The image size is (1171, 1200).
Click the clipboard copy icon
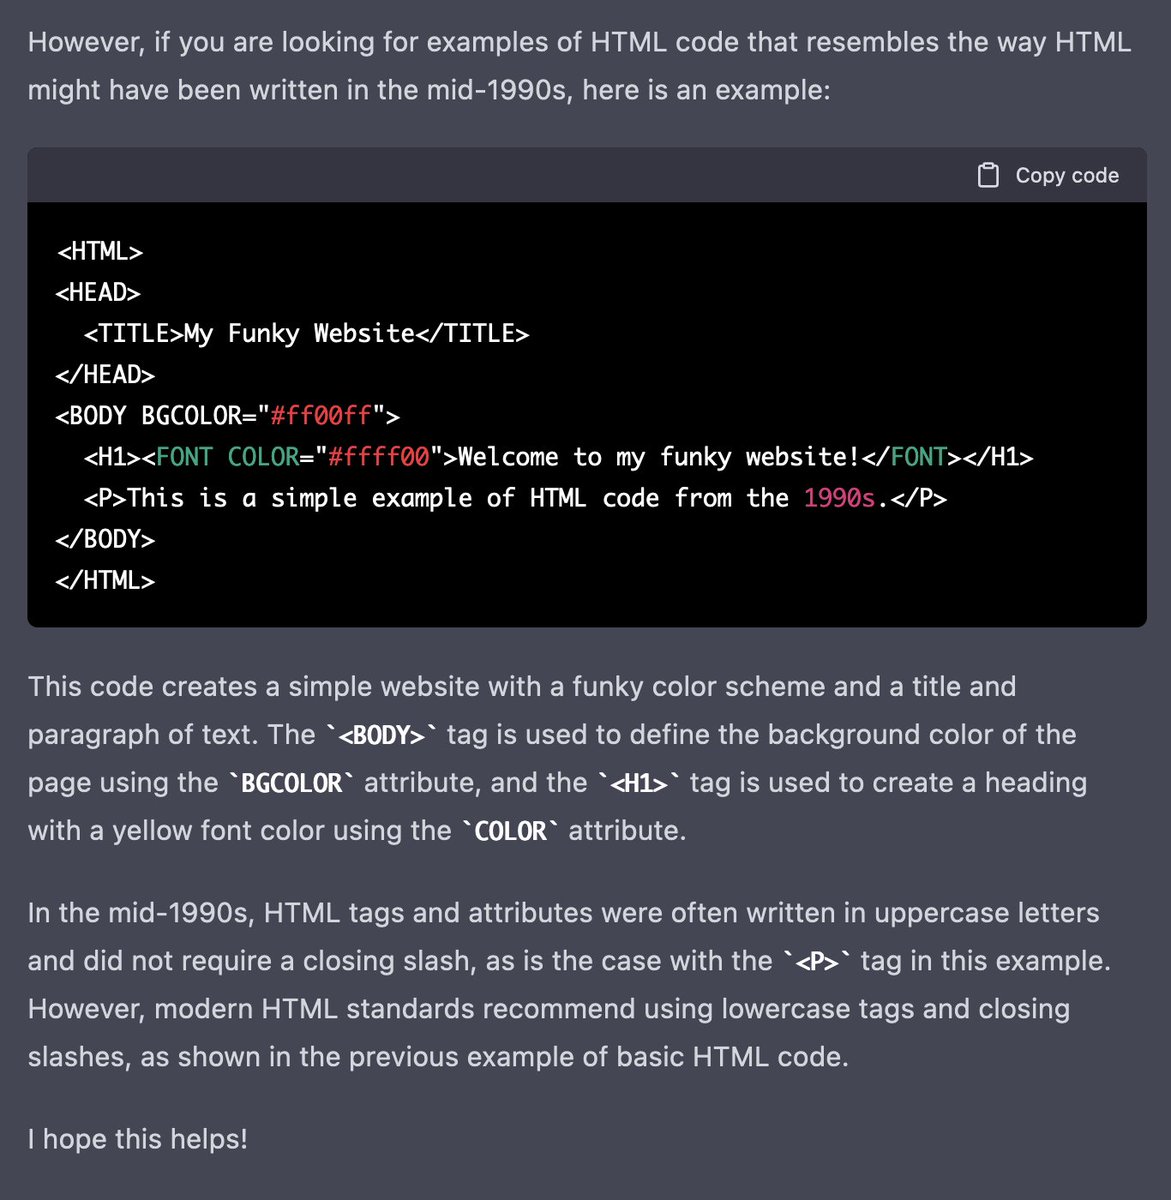pos(988,175)
